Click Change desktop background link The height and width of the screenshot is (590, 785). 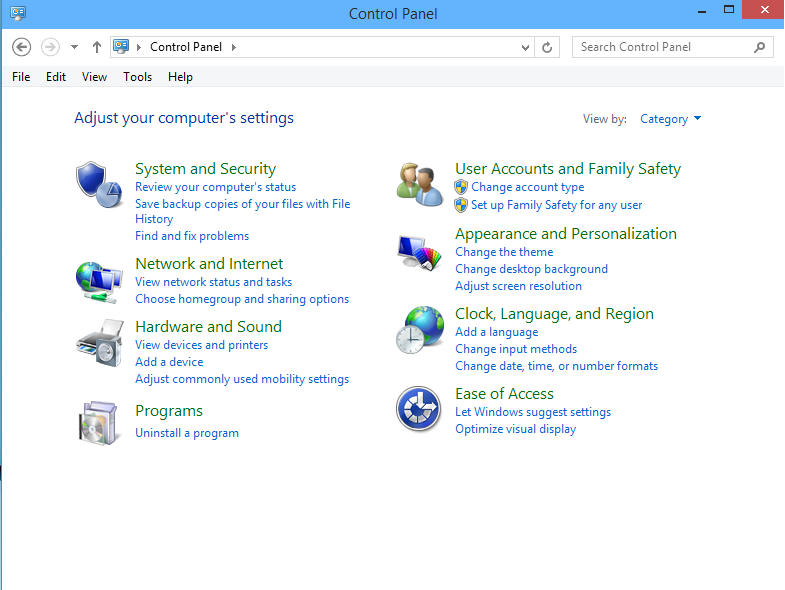pos(531,269)
